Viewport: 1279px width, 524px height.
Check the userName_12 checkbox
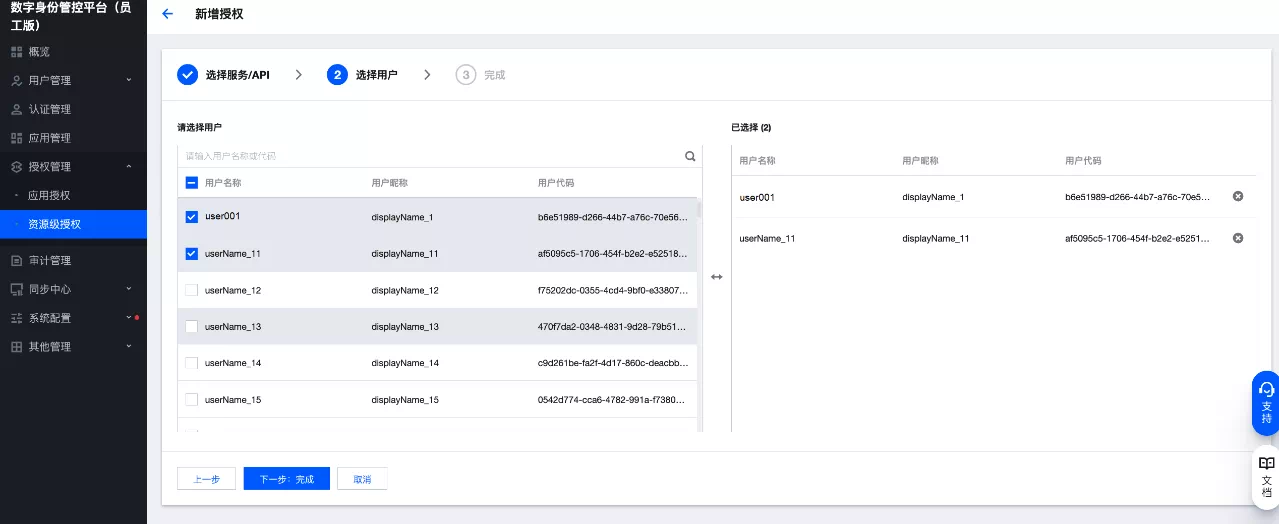(192, 290)
